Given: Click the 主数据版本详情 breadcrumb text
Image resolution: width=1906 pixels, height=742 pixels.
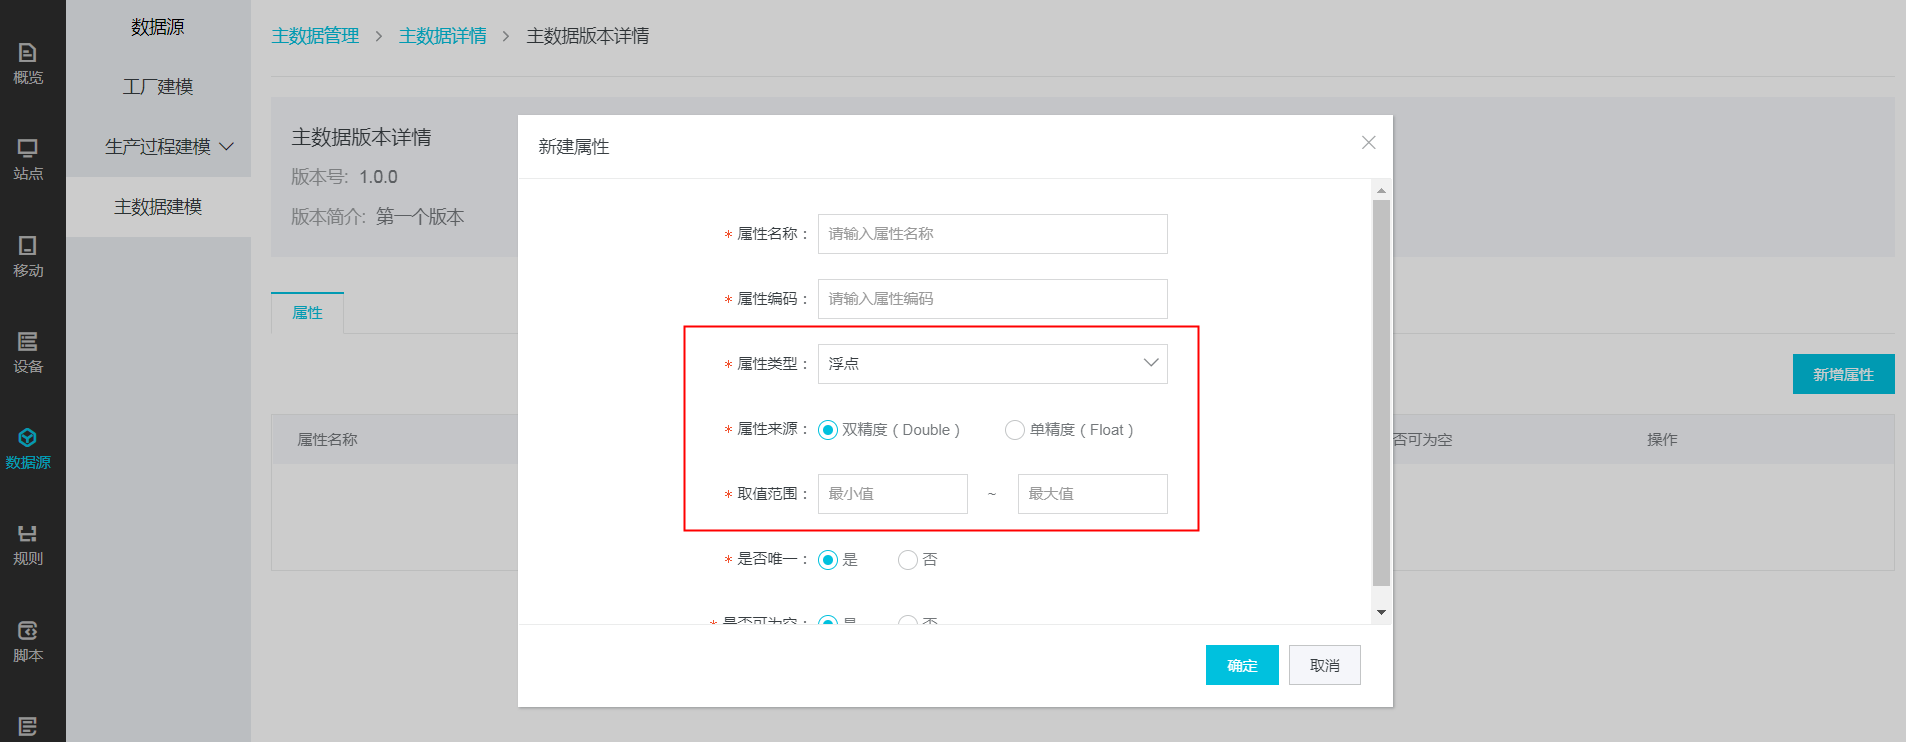Looking at the screenshot, I should click(x=588, y=36).
